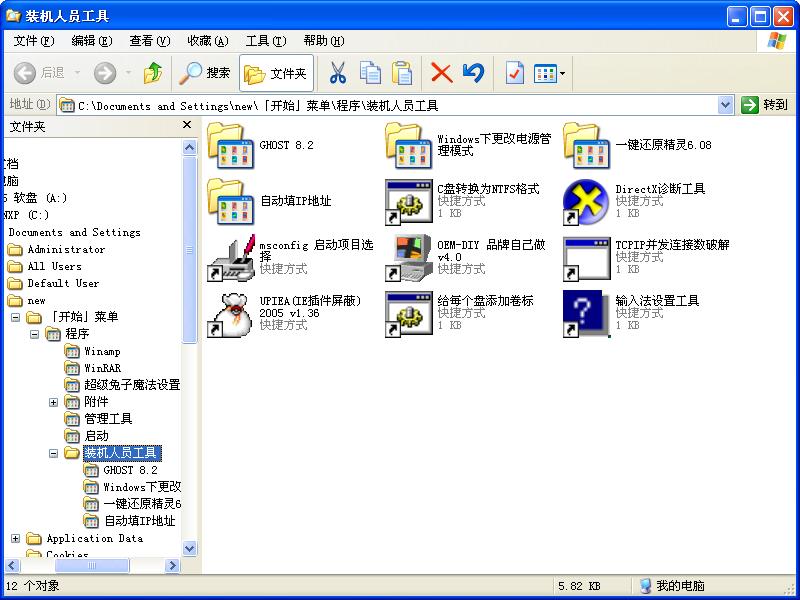Click tree pane horizontal scroll right arrow
This screenshot has width=800, height=600.
(x=172, y=565)
